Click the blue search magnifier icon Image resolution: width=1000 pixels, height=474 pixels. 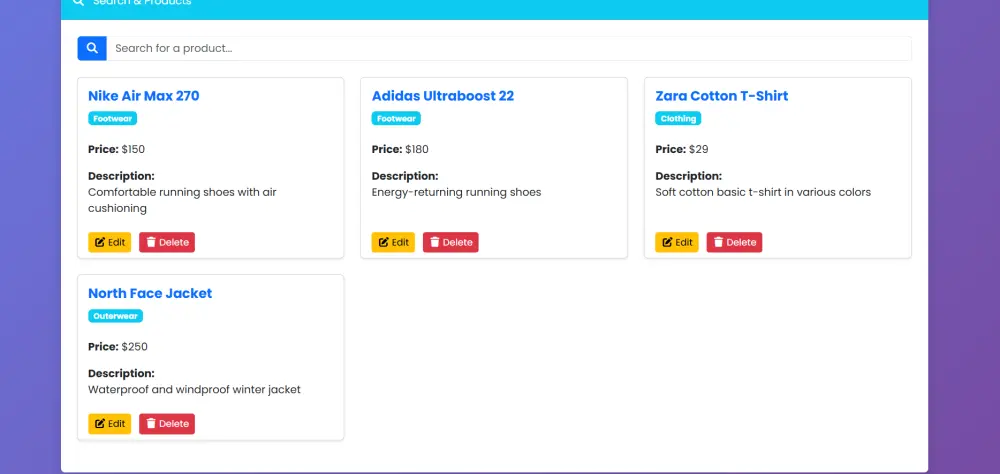[92, 48]
